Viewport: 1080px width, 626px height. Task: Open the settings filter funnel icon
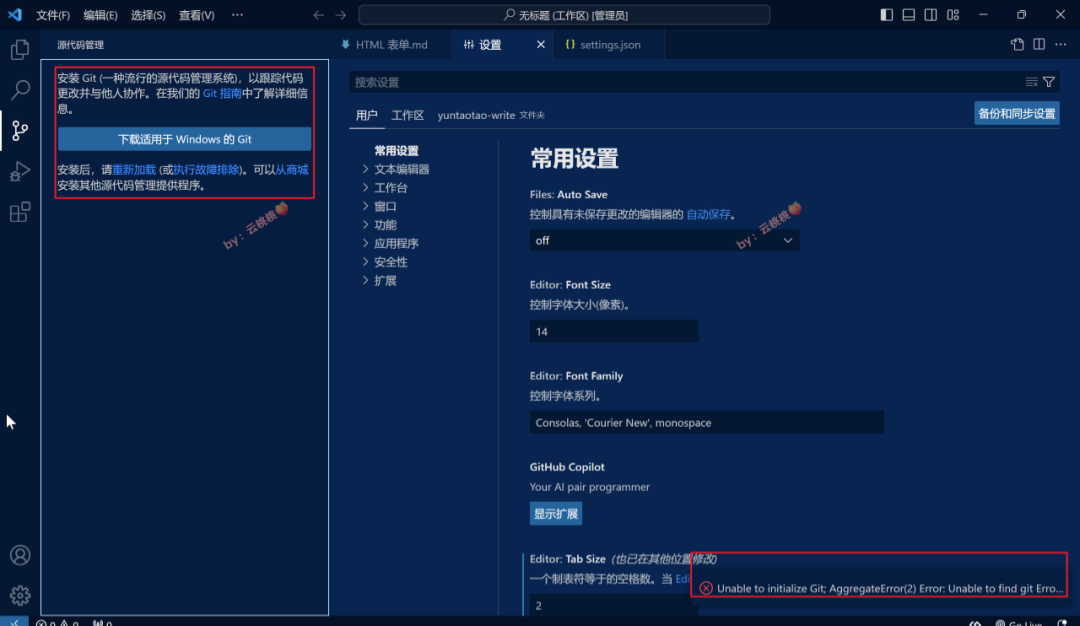click(x=1049, y=82)
